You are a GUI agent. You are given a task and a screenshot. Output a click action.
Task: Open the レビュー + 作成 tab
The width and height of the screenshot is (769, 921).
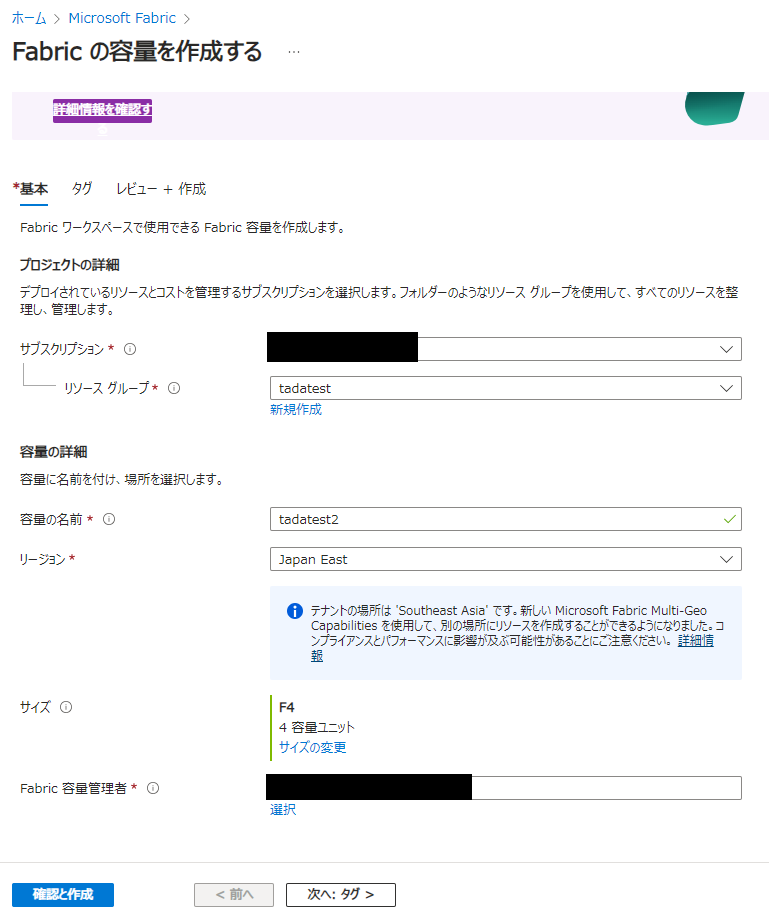(161, 189)
